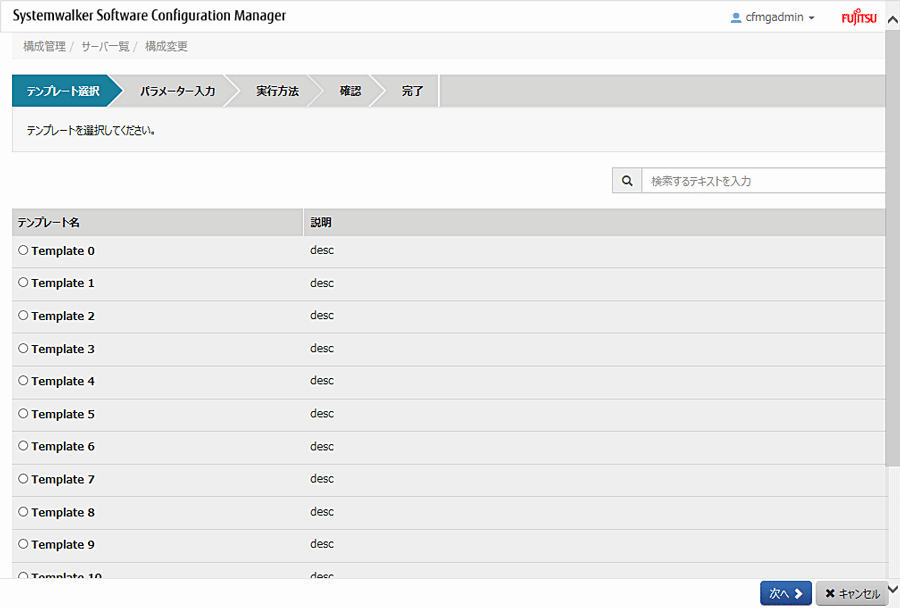
Task: Click the テンプレートを選択してください instruction text
Action: [91, 130]
